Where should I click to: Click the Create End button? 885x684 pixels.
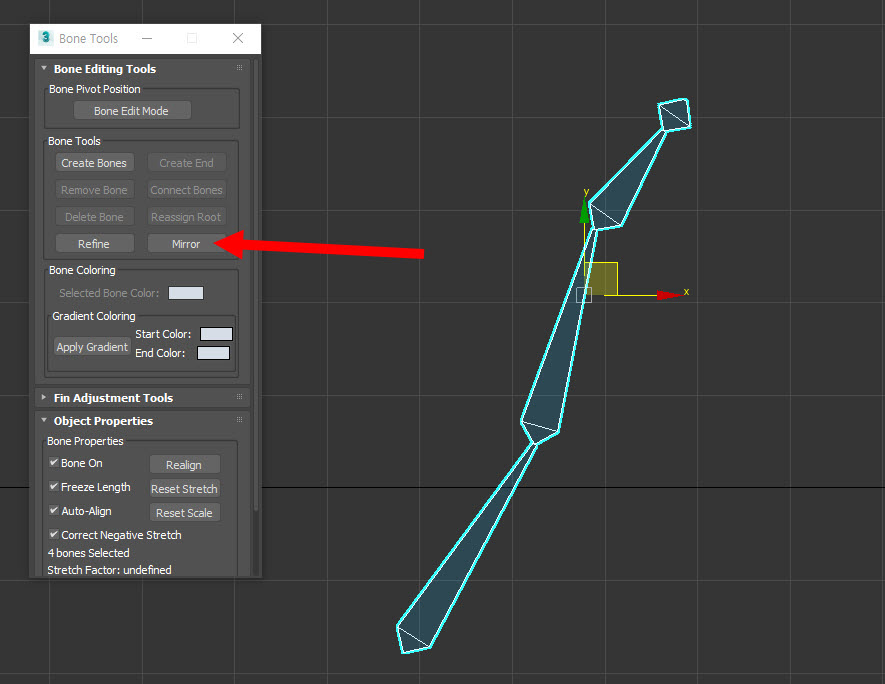[186, 163]
